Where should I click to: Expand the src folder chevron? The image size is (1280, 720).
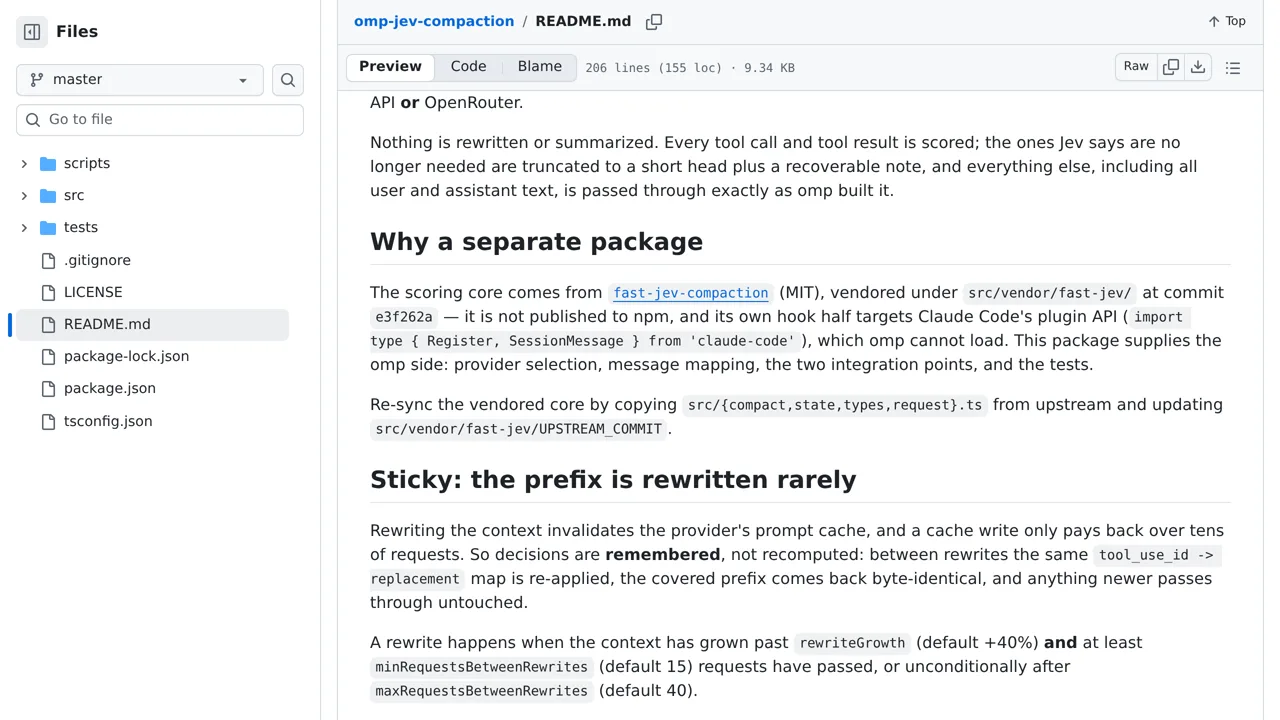click(24, 196)
